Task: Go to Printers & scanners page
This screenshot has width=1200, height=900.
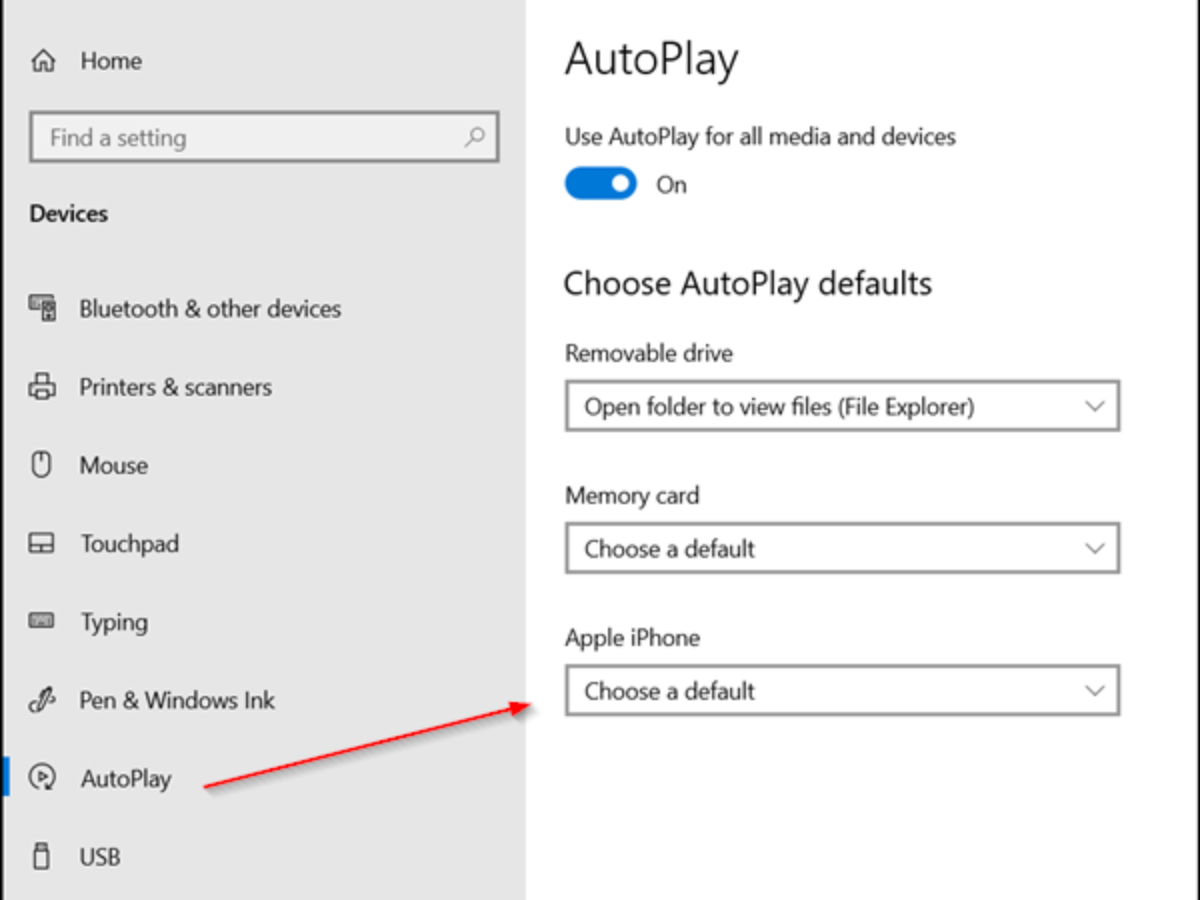Action: point(175,387)
